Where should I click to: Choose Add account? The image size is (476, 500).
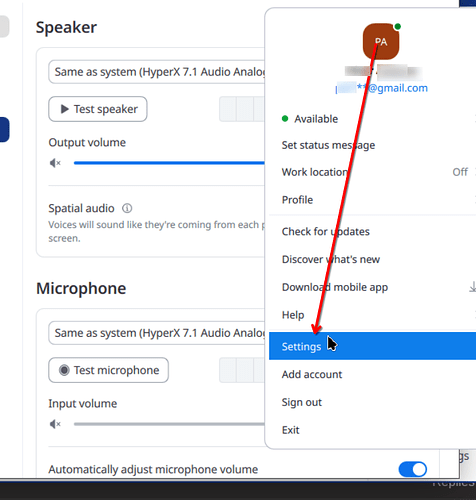point(372,374)
